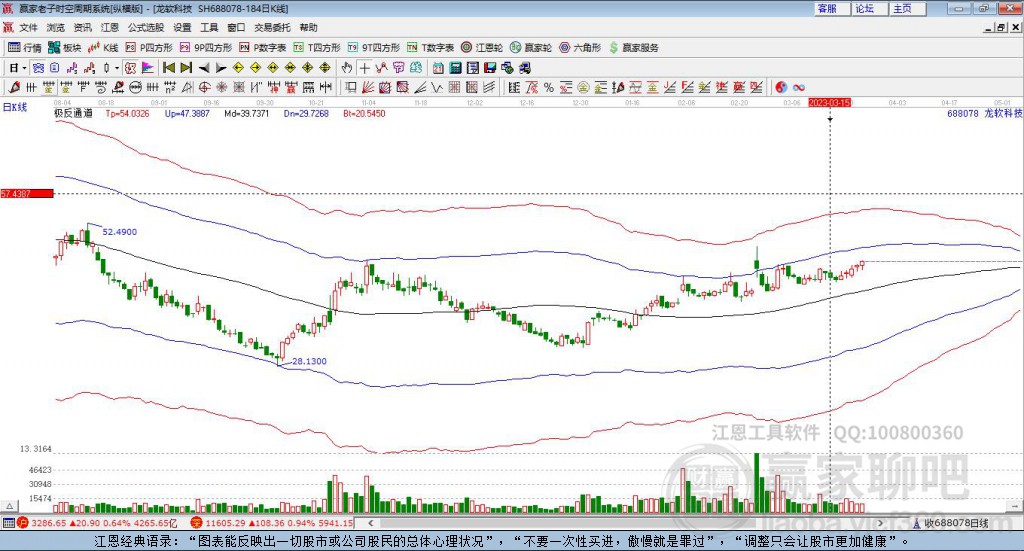The image size is (1024, 551).
Task: Open the 江恩 menu
Action: [110, 27]
